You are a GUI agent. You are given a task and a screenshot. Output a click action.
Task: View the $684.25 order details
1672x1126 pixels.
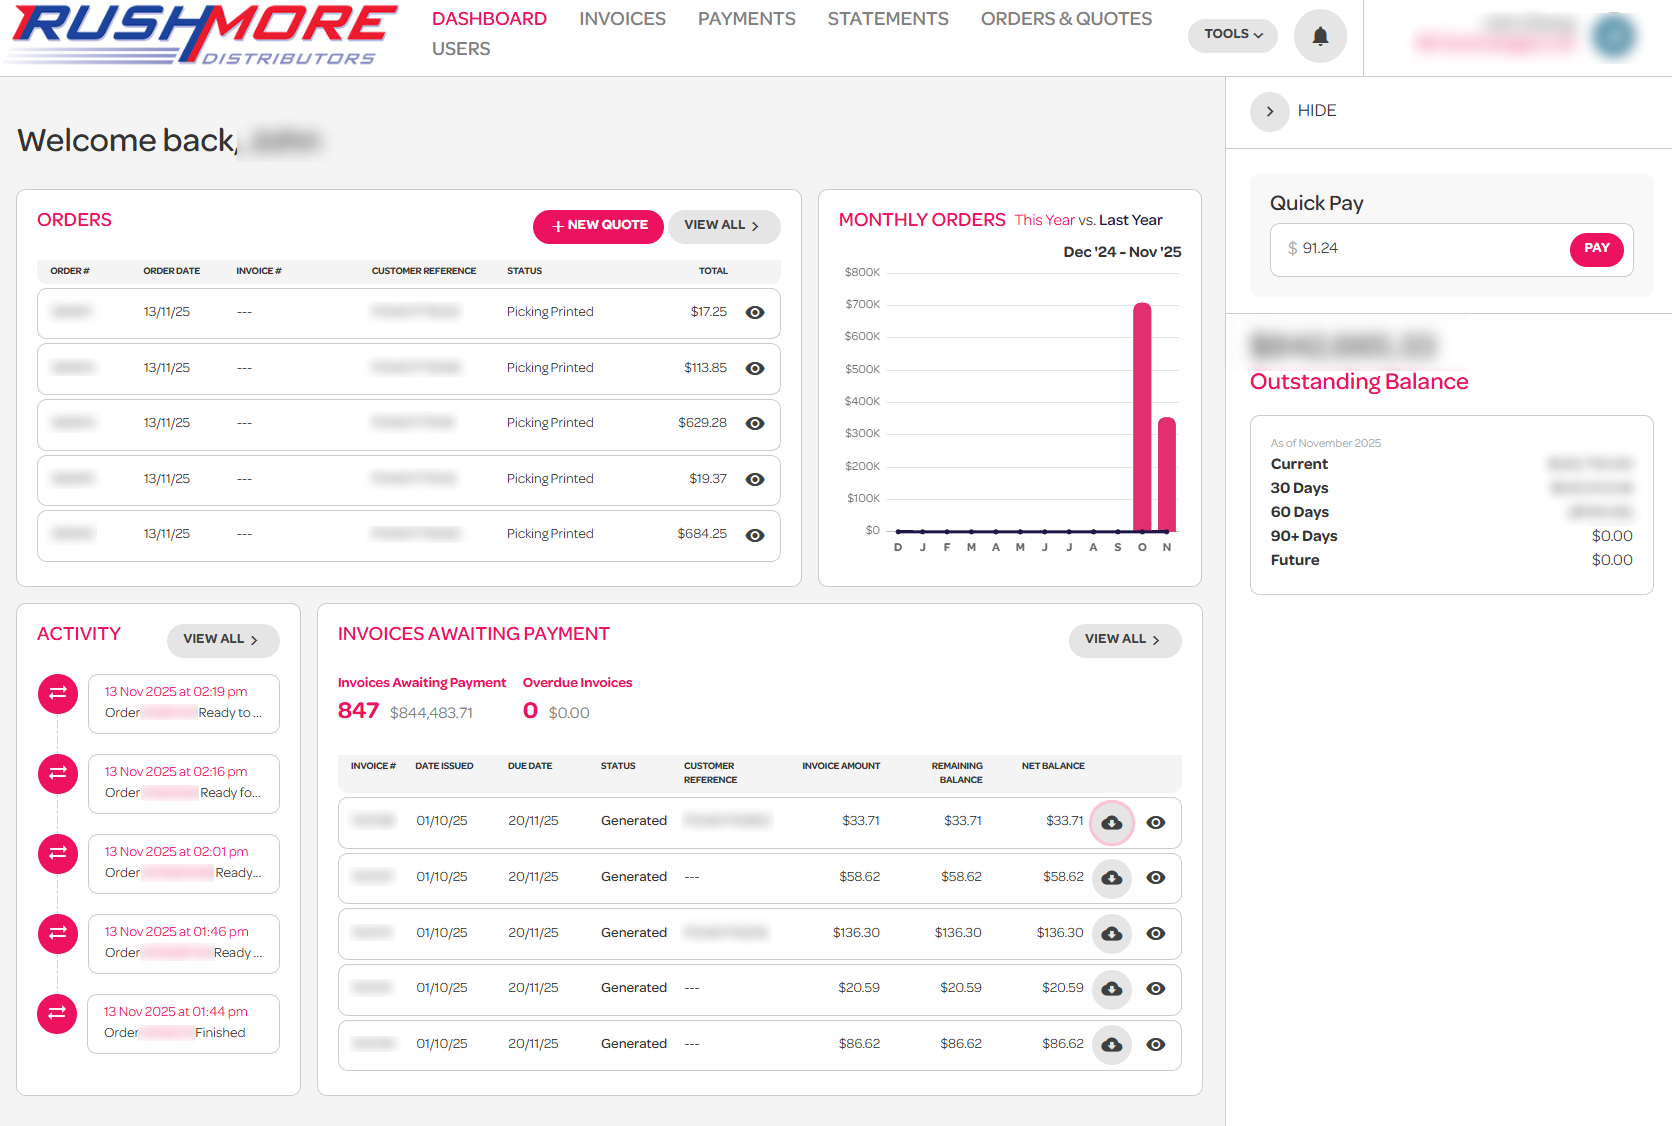[755, 535]
